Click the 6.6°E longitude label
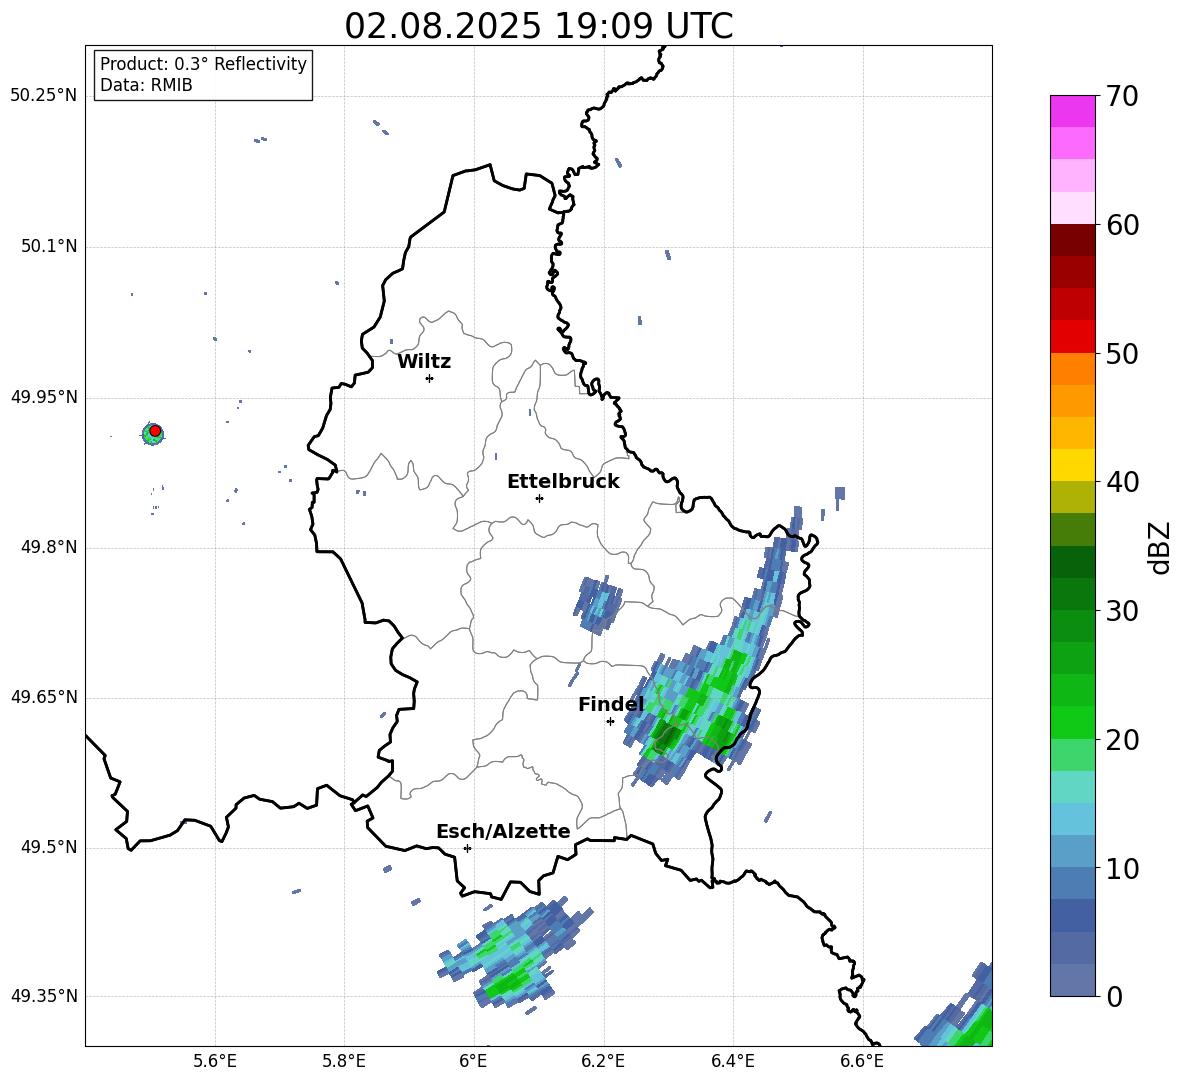 click(862, 1061)
